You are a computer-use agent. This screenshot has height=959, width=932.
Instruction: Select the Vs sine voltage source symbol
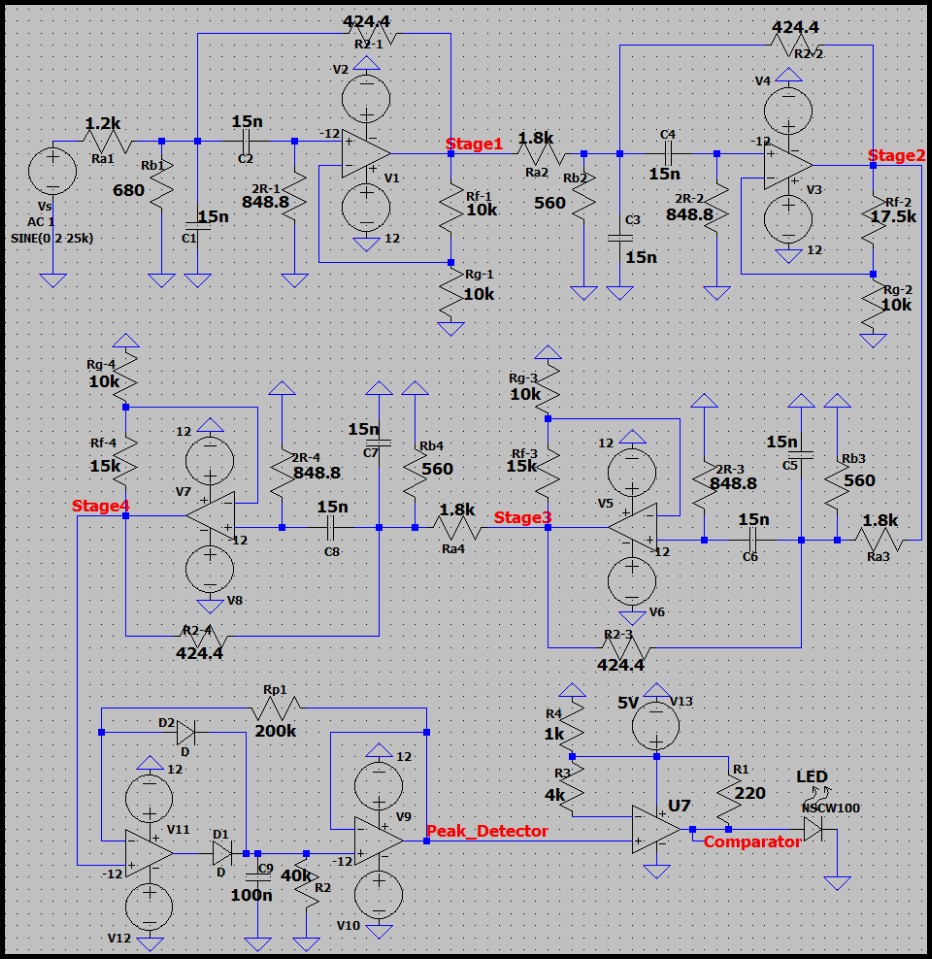click(55, 170)
